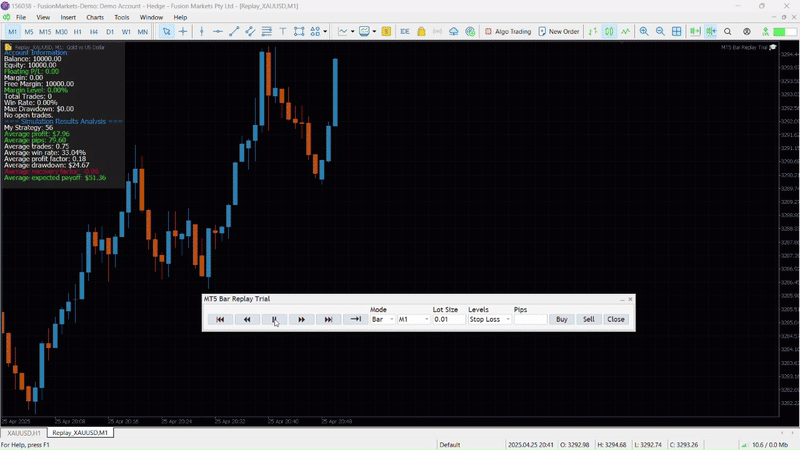The height and width of the screenshot is (450, 800).
Task: Switch chart to H4 timeframe
Action: click(x=94, y=32)
